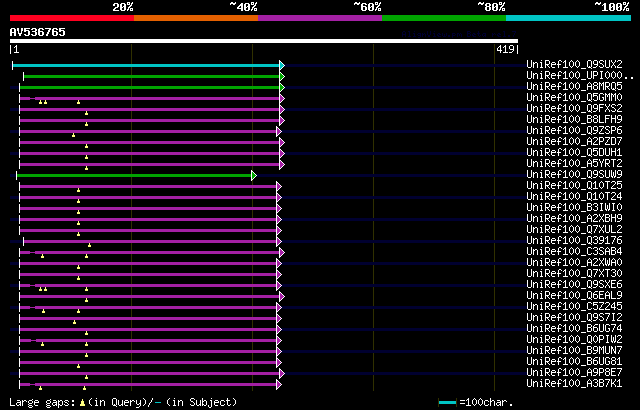Click the green arrowhead ending Q9SUW9 alignment
This screenshot has height=410, width=640.
pyautogui.click(x=254, y=175)
